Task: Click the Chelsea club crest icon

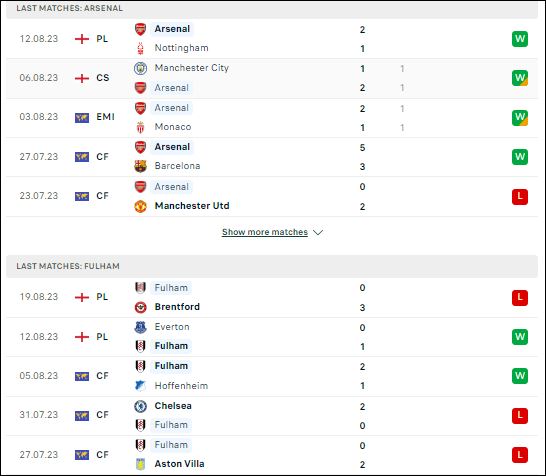Action: click(140, 406)
